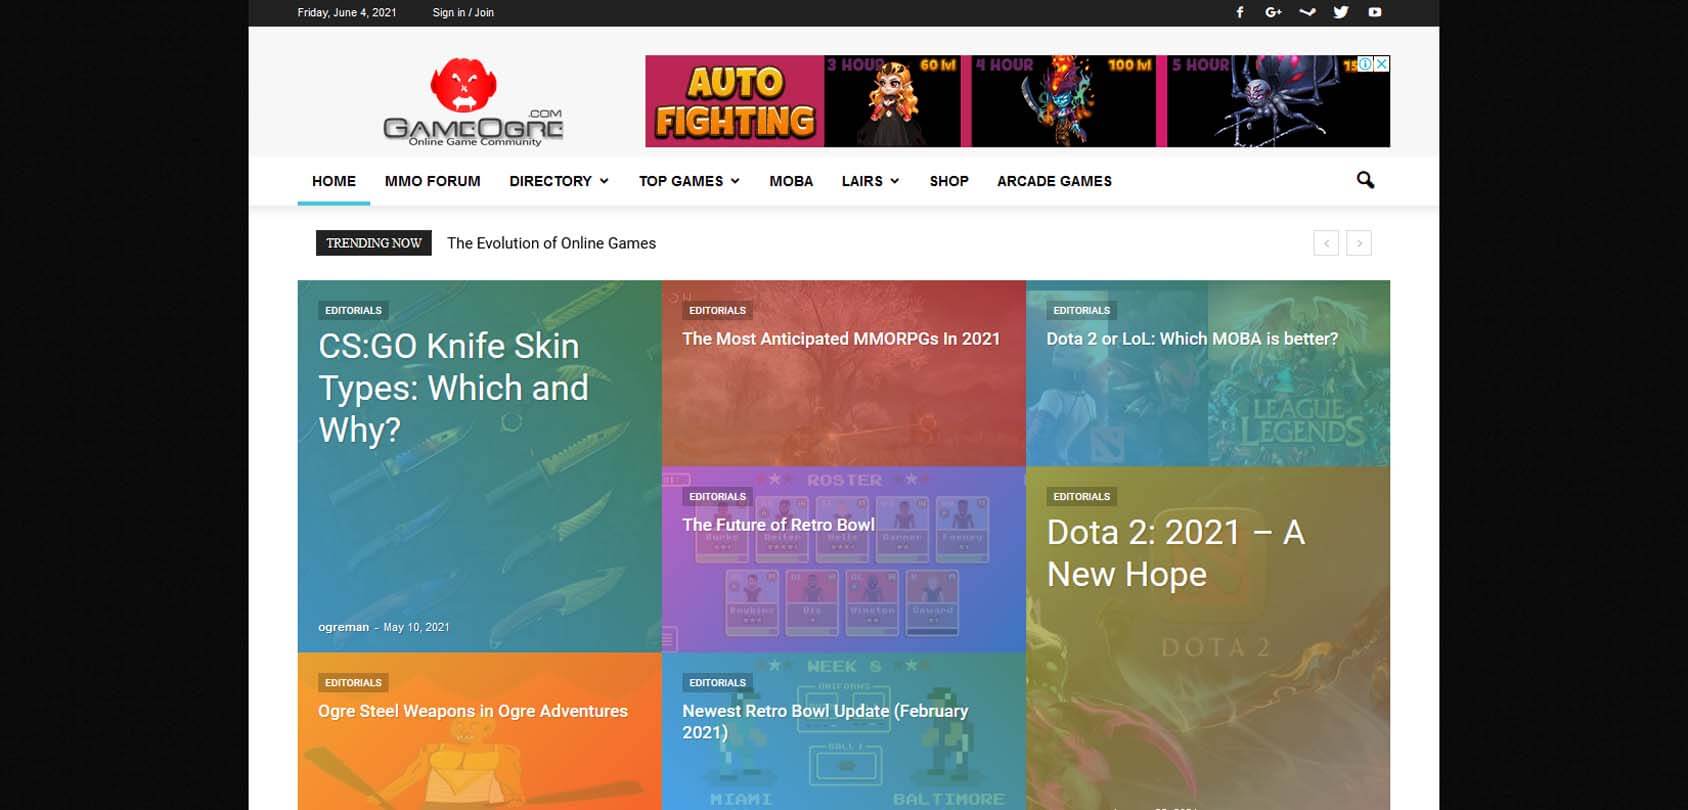
Task: Click the Friday, June 4, 2021 date
Action: tap(347, 12)
